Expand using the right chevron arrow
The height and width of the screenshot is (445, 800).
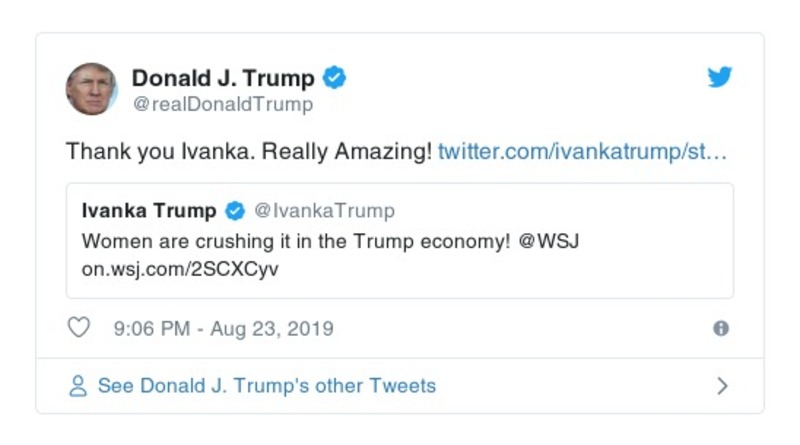tap(723, 386)
